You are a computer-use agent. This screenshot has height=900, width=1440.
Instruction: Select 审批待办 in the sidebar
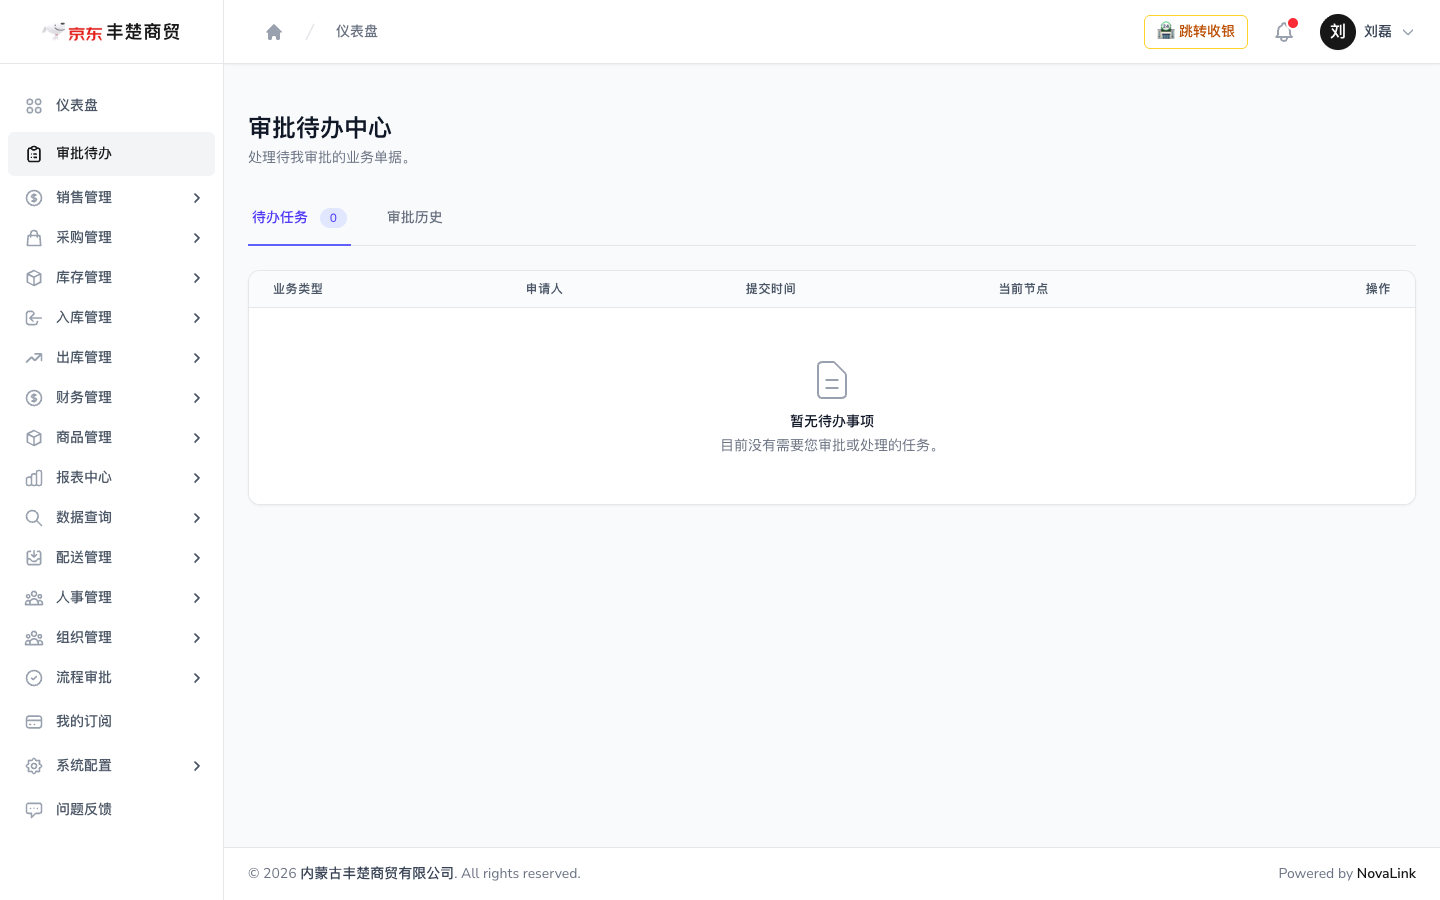point(111,154)
